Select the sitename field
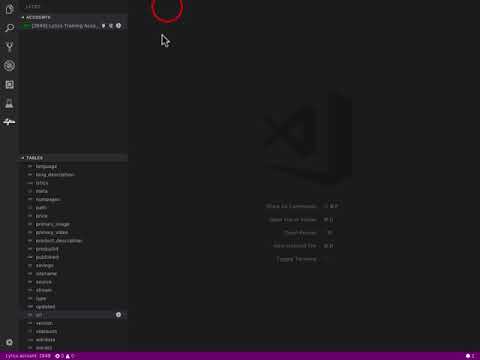480x360 pixels. pos(46,274)
